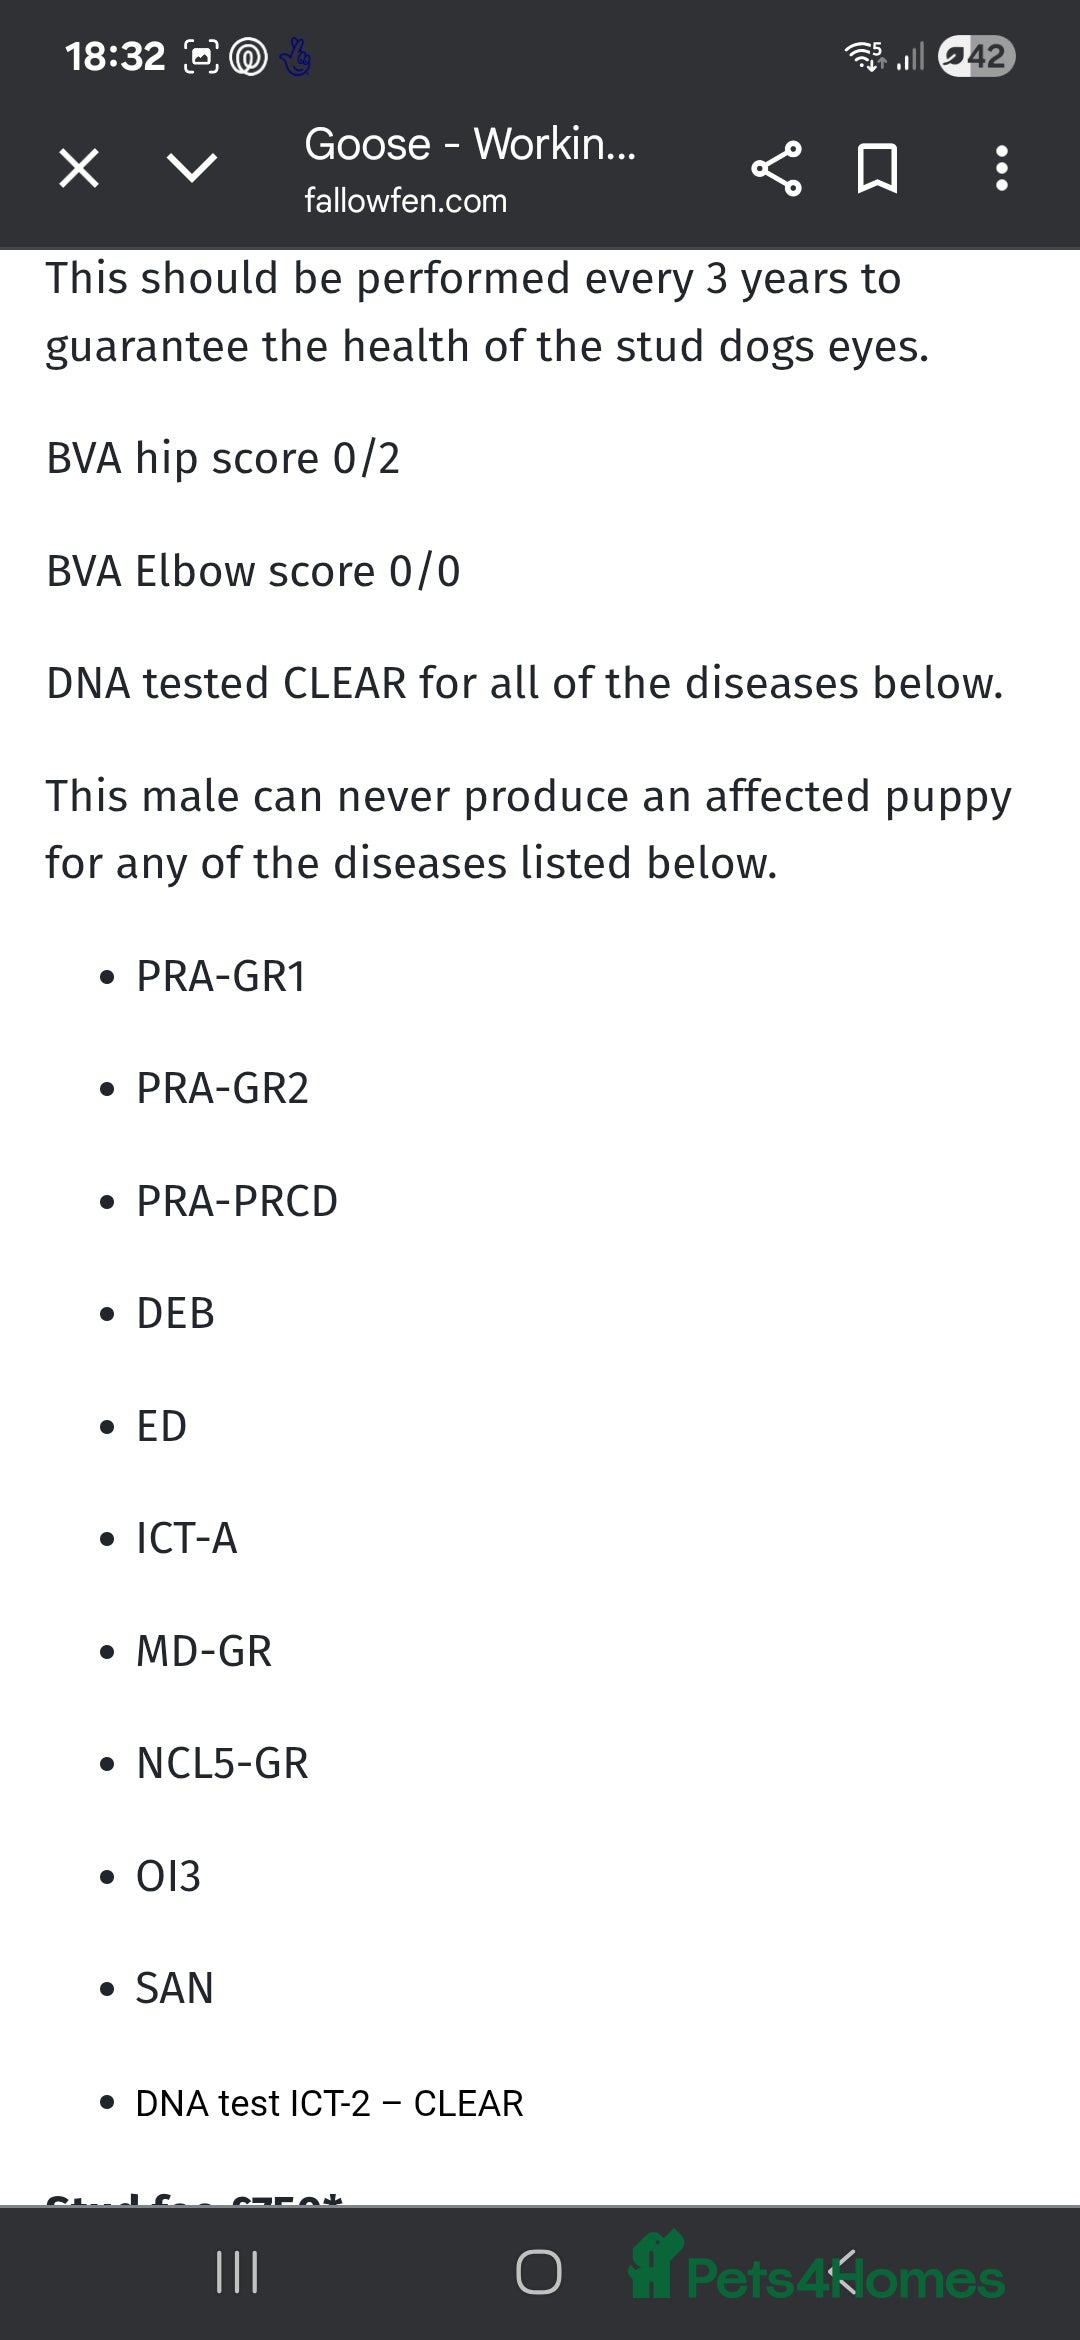The height and width of the screenshot is (2340, 1080).
Task: Tap the Android recent apps button
Action: (237, 2272)
